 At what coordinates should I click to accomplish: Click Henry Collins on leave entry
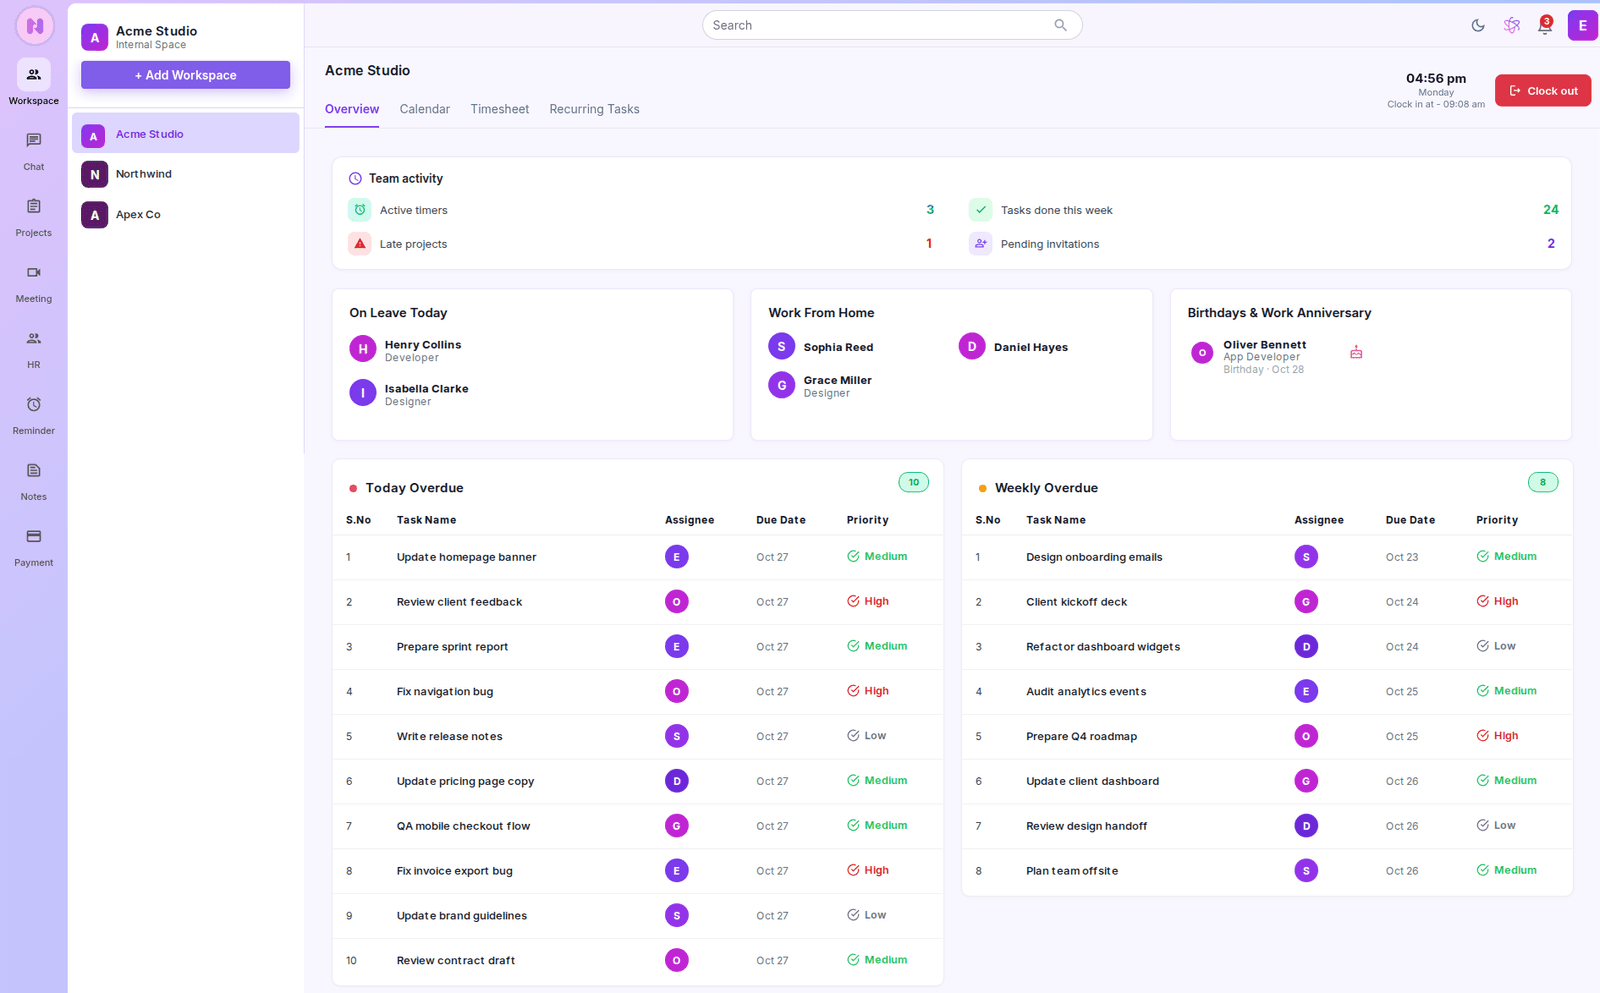point(405,350)
